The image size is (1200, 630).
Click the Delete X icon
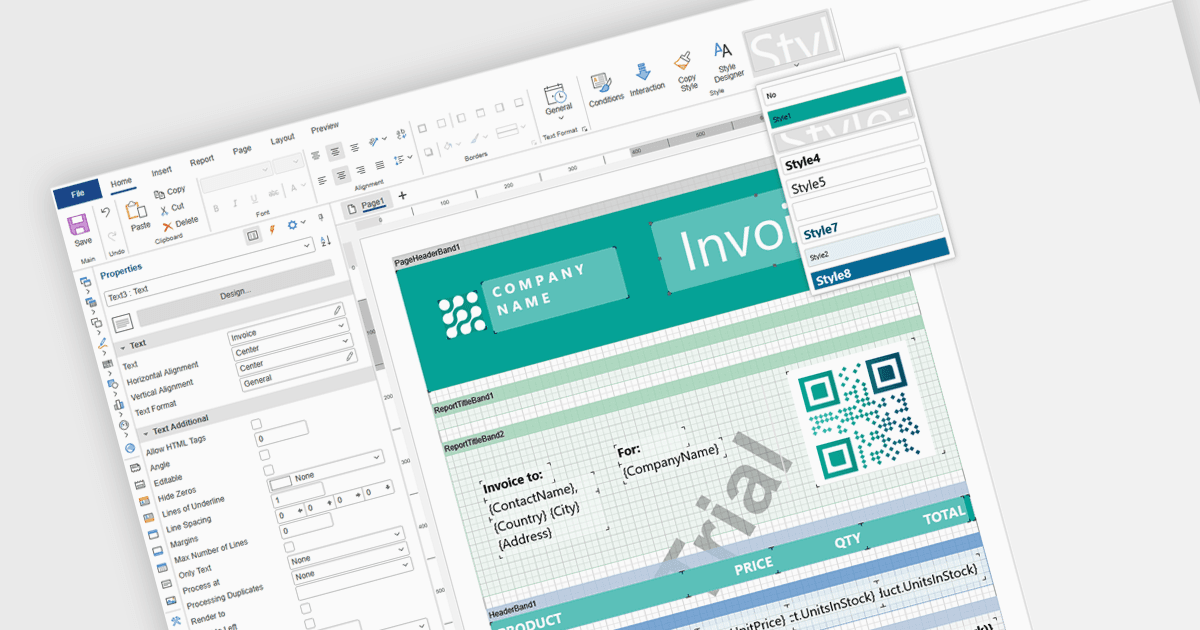(167, 227)
